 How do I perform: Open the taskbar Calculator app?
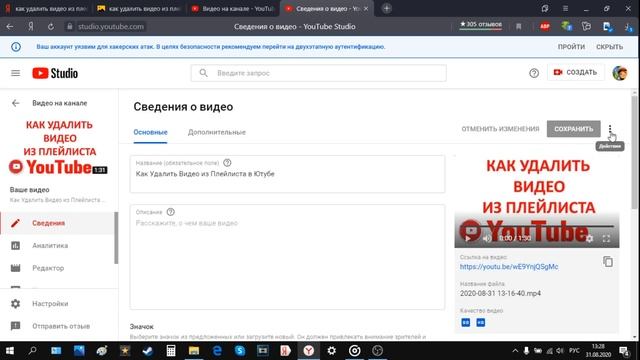(x=171, y=351)
